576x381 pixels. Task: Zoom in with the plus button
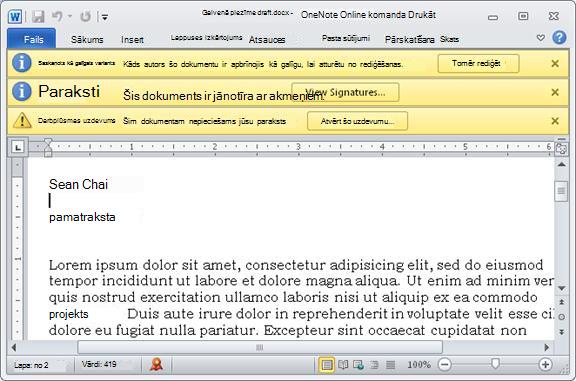coord(545,364)
